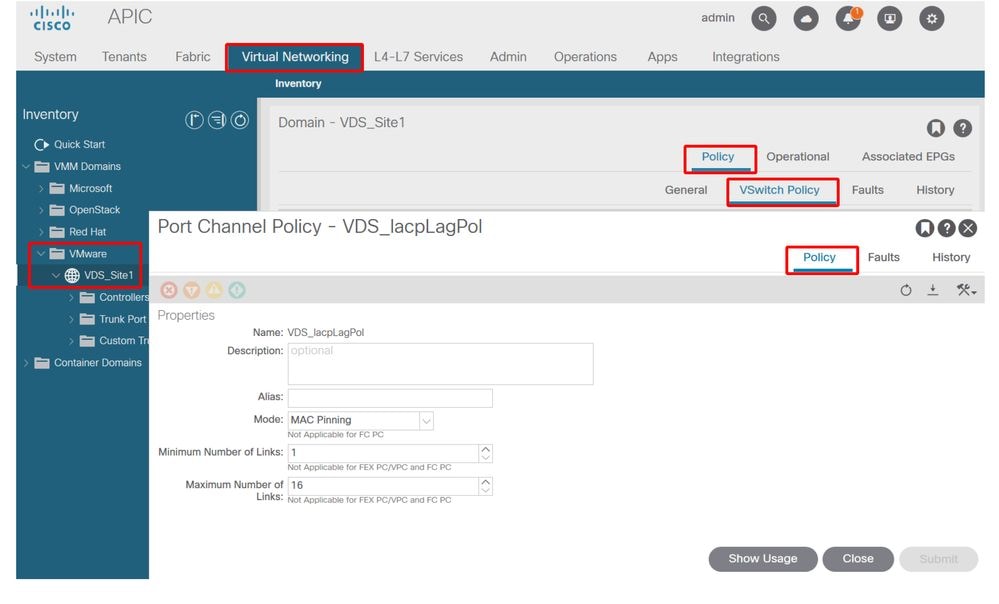The image size is (999, 604).
Task: Select the VSwitch Policy sub-tab
Action: [x=779, y=190]
